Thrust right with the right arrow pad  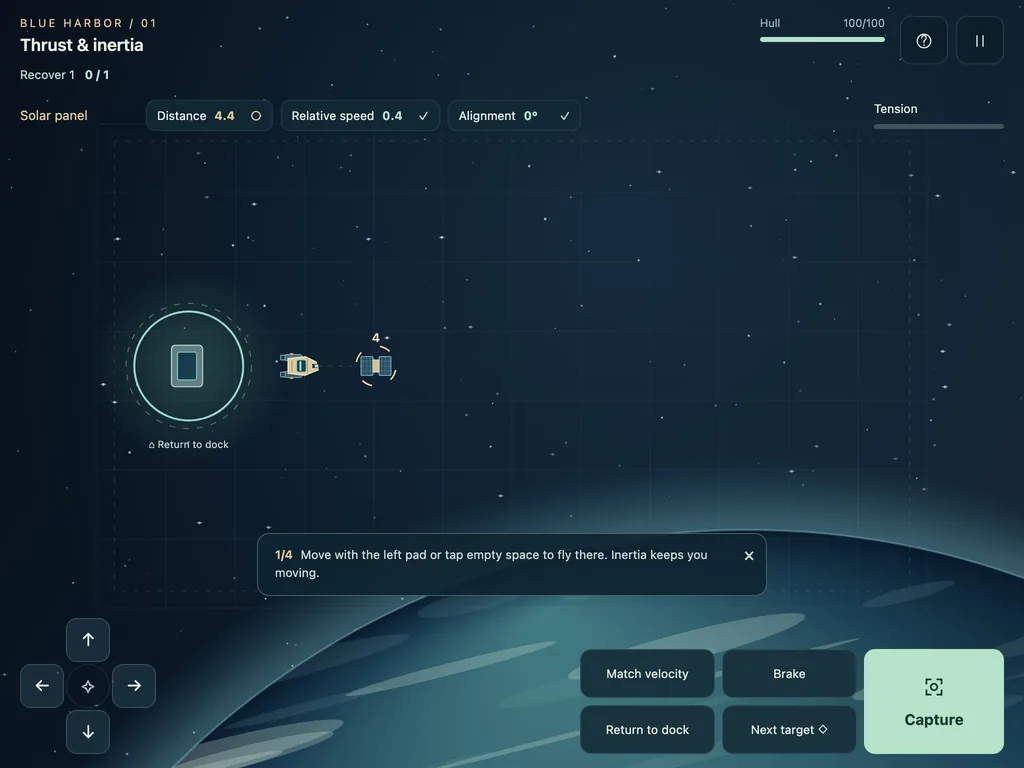point(134,686)
